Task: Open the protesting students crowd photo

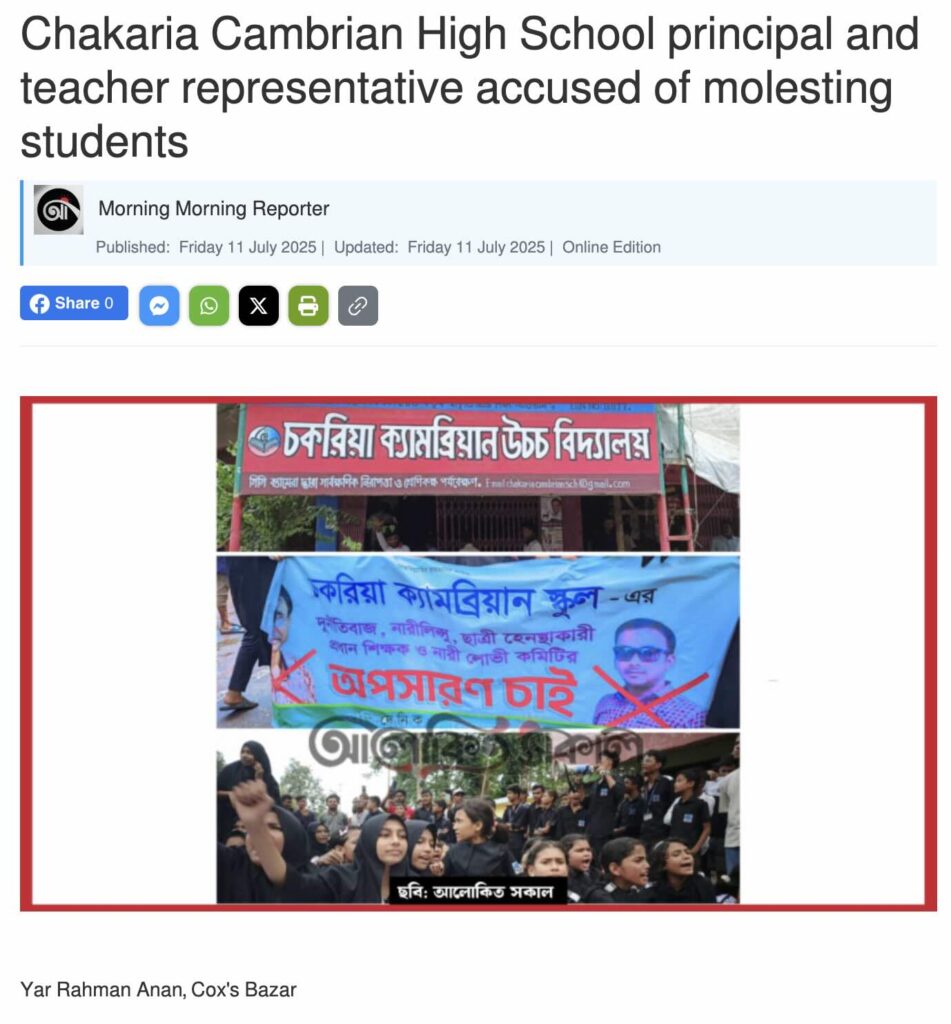Action: pos(478,818)
